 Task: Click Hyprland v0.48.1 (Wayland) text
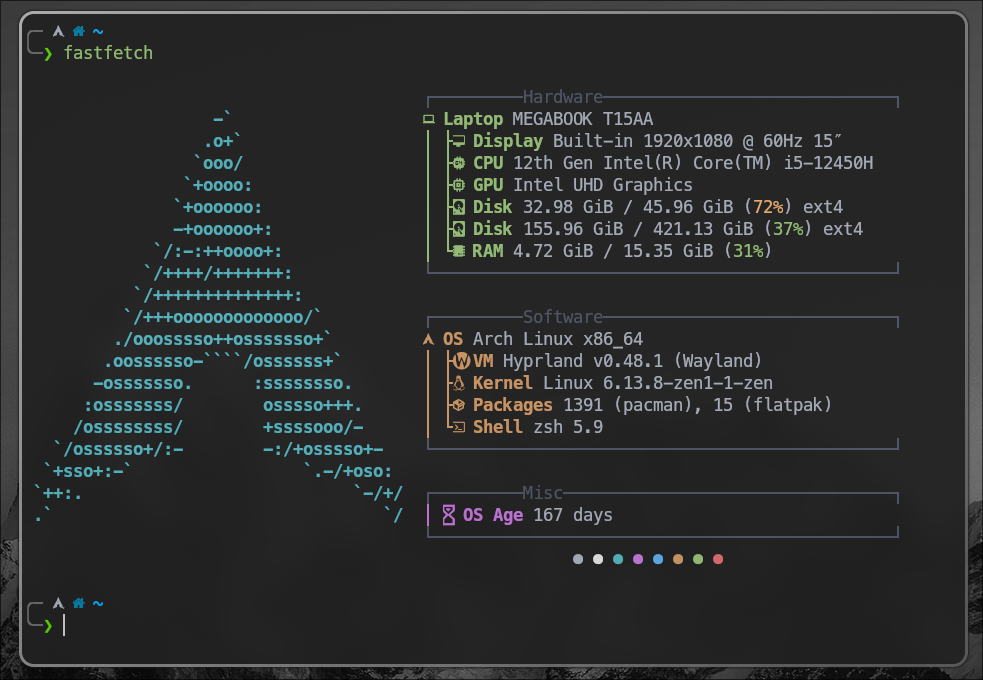[632, 361]
